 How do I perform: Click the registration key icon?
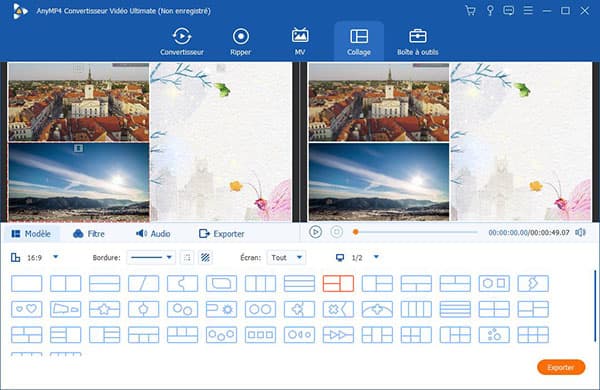coord(490,11)
